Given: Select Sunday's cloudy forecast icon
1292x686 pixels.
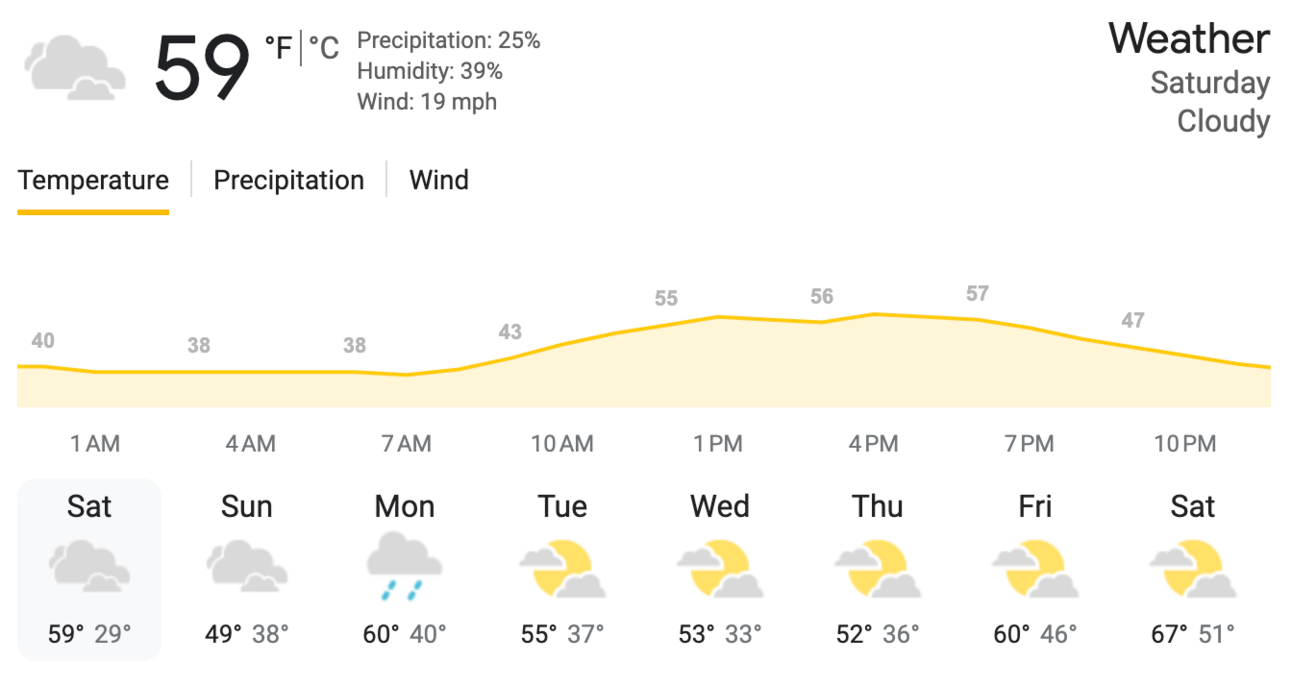Looking at the screenshot, I should (247, 566).
